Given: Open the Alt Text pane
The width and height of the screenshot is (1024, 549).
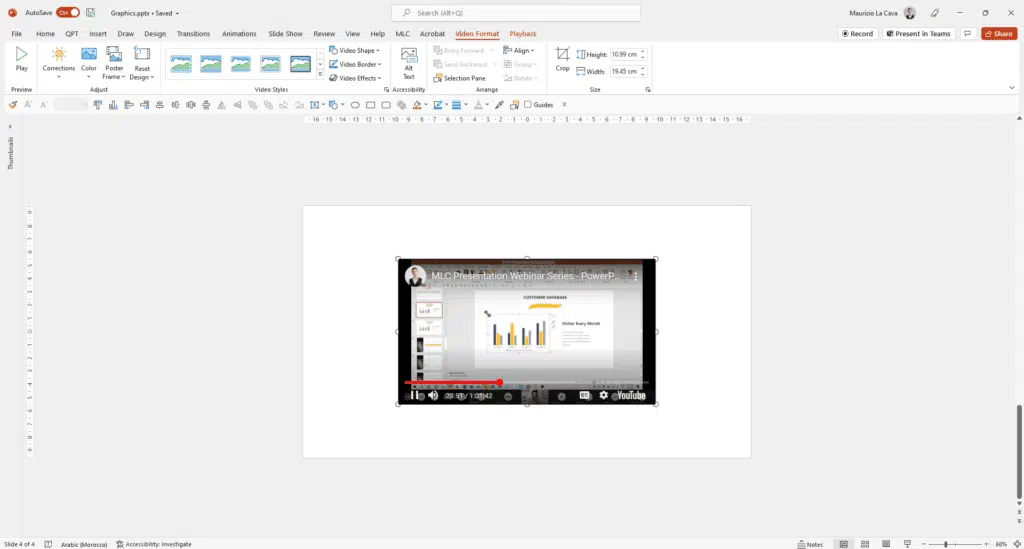Looking at the screenshot, I should [x=408, y=62].
